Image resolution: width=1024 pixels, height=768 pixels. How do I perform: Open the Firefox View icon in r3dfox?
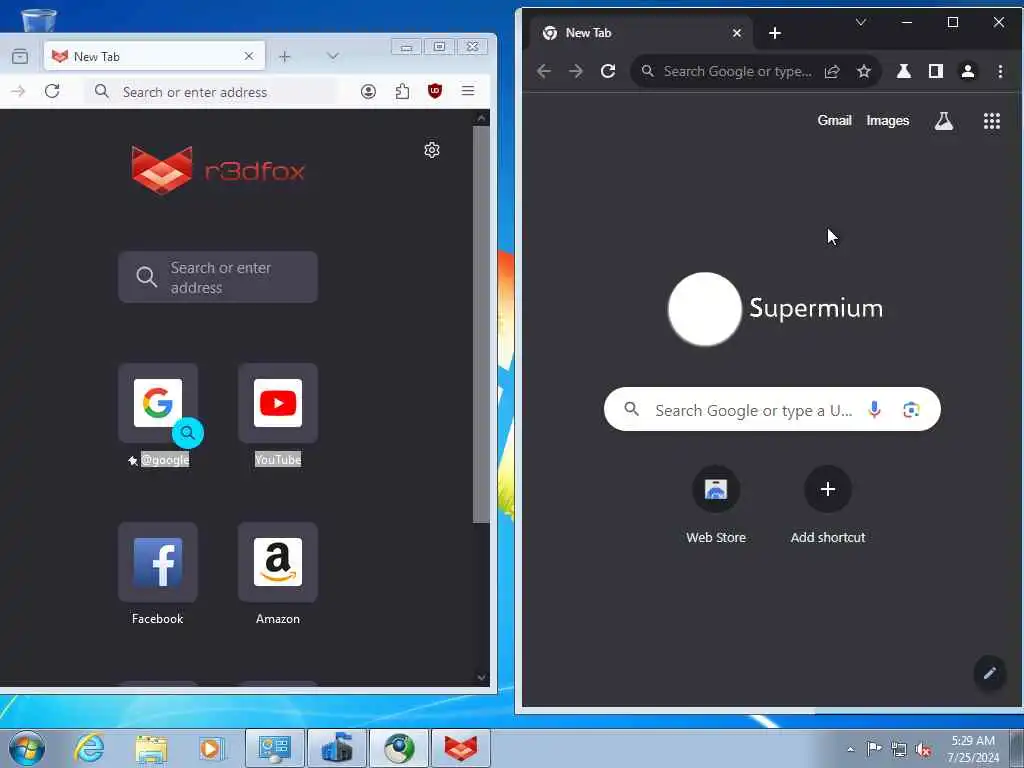pyautogui.click(x=20, y=57)
